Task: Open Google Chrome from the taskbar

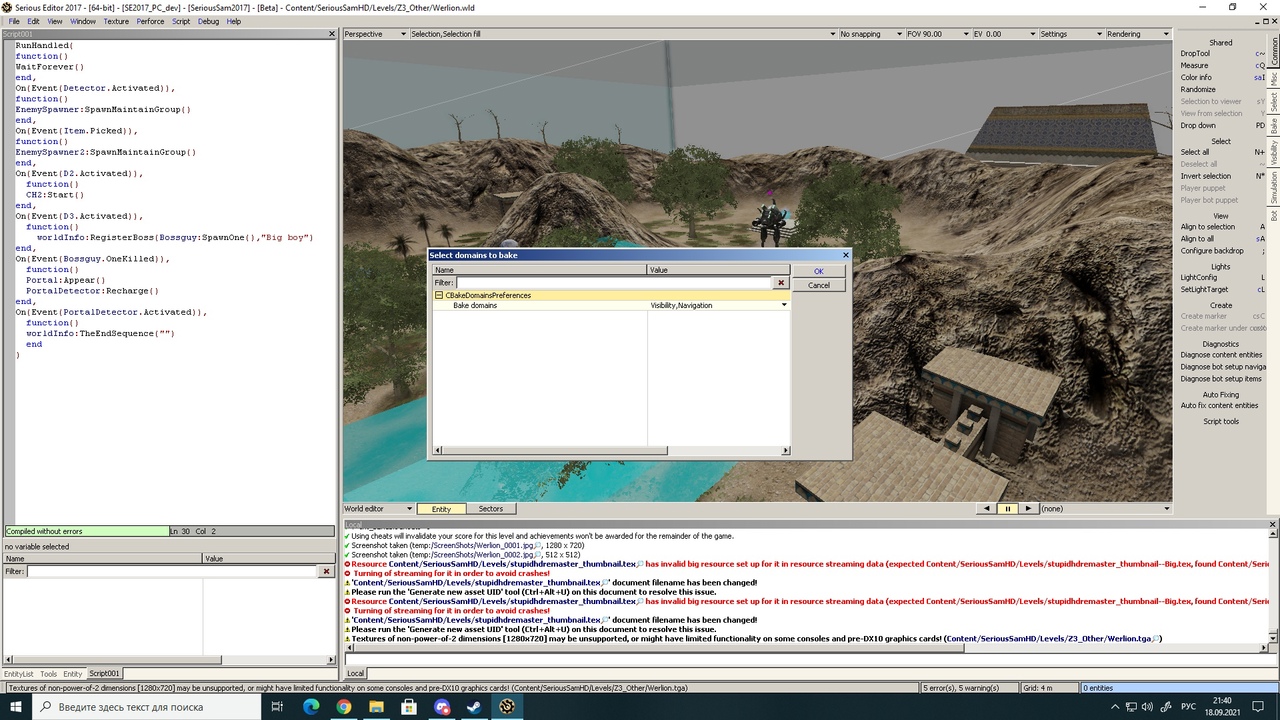Action: point(344,707)
